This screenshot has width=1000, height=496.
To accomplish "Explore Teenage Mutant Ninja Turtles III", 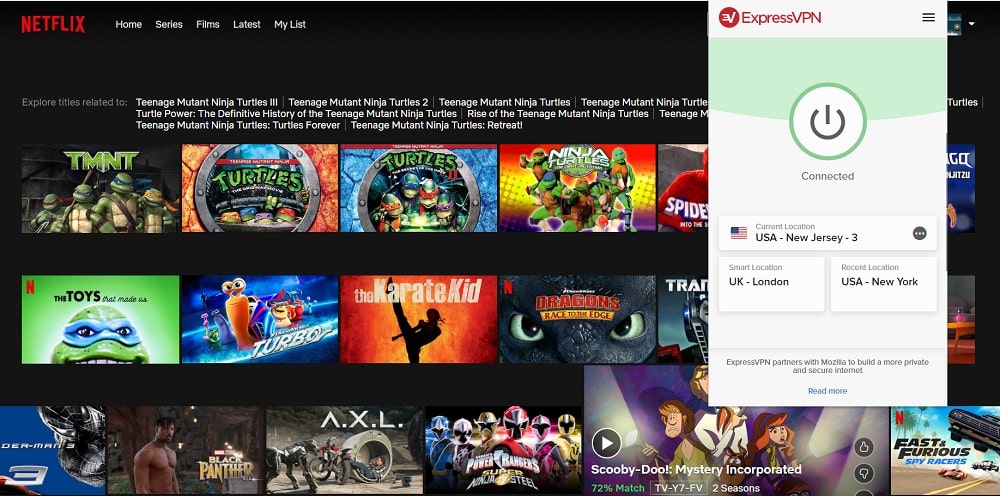I will click(x=207, y=102).
